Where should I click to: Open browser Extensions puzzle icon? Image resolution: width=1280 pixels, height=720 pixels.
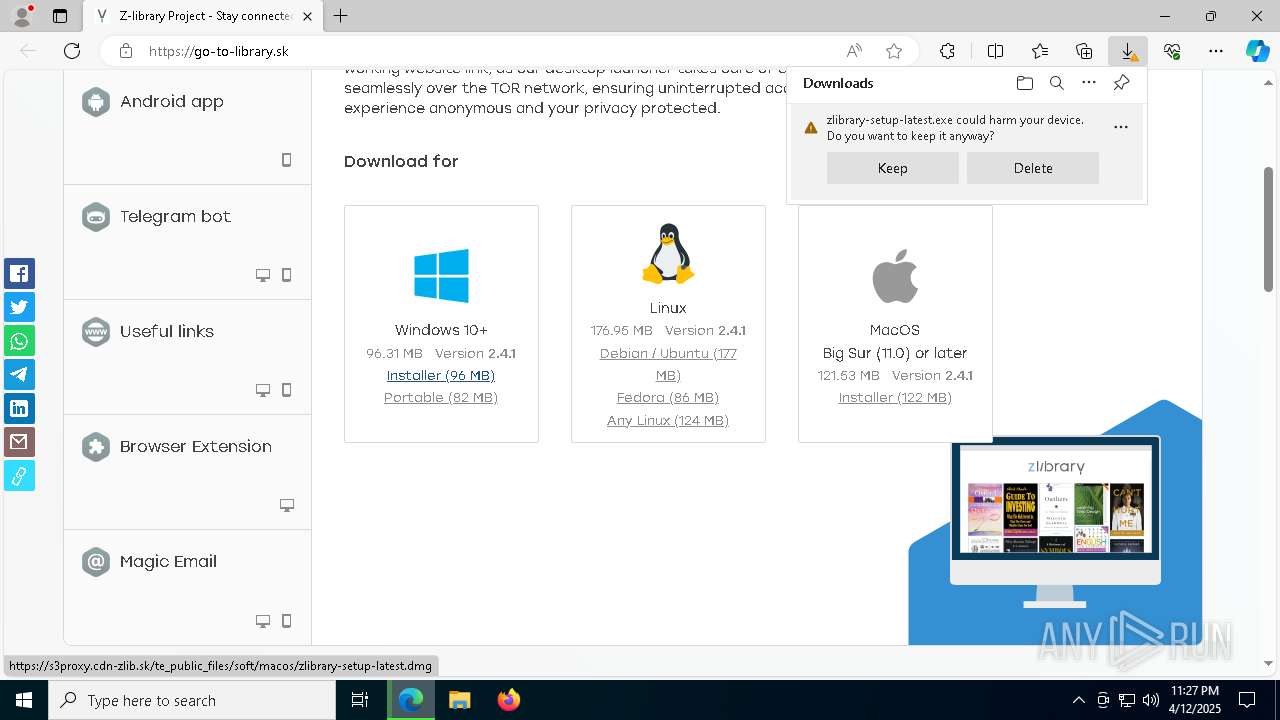click(x=947, y=51)
